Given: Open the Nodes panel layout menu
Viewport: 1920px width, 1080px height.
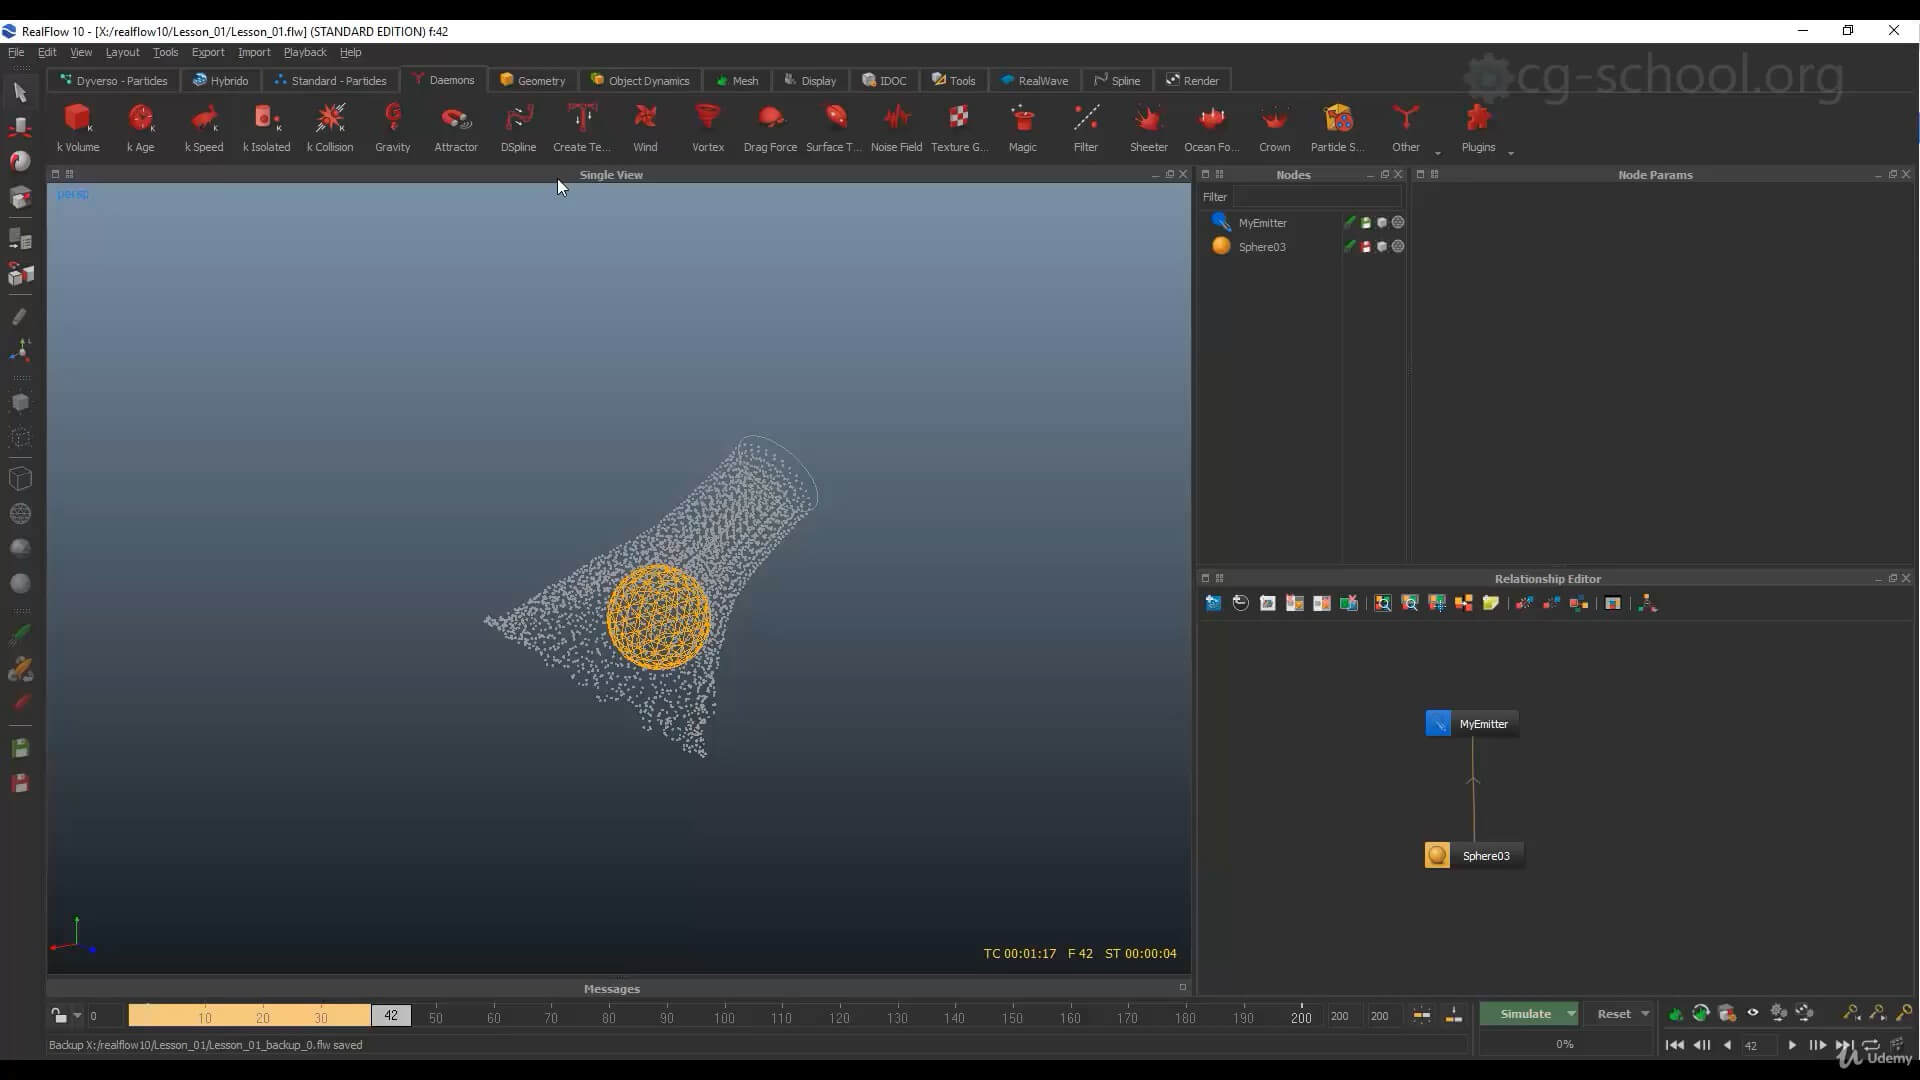Looking at the screenshot, I should pos(1219,174).
